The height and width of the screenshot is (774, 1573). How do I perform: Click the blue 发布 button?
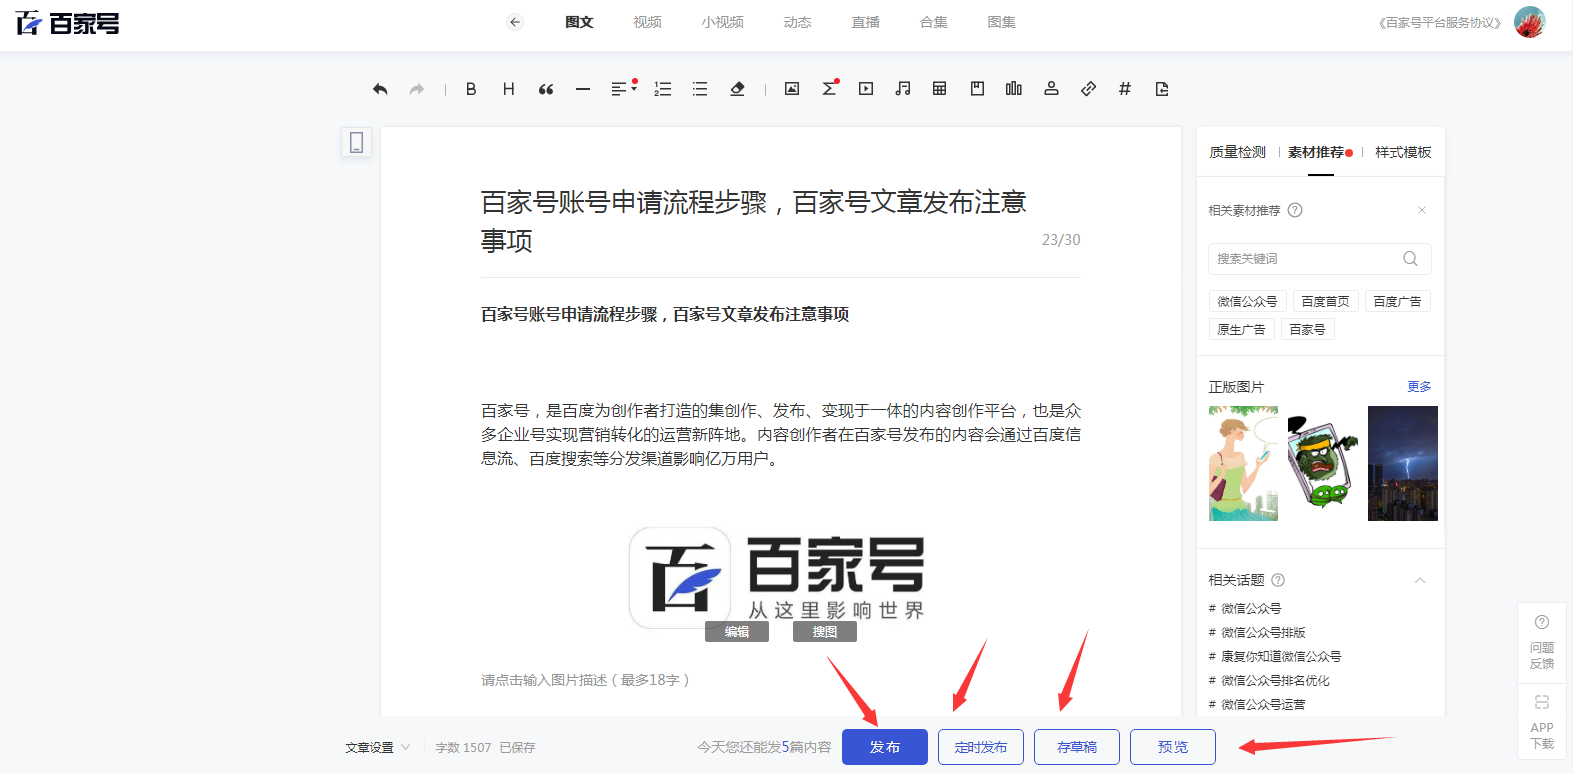(x=885, y=747)
